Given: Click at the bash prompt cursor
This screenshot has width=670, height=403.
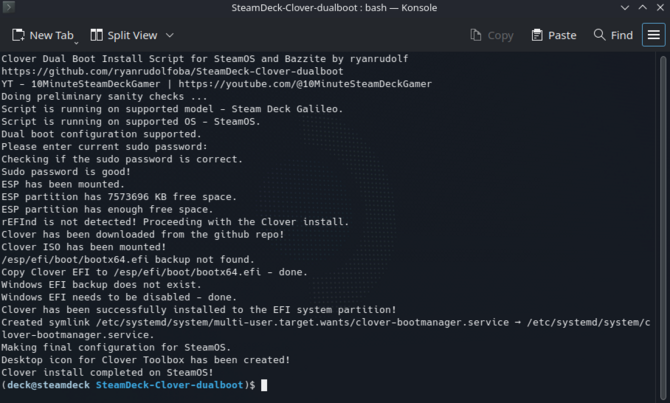Looking at the screenshot, I should [264, 385].
